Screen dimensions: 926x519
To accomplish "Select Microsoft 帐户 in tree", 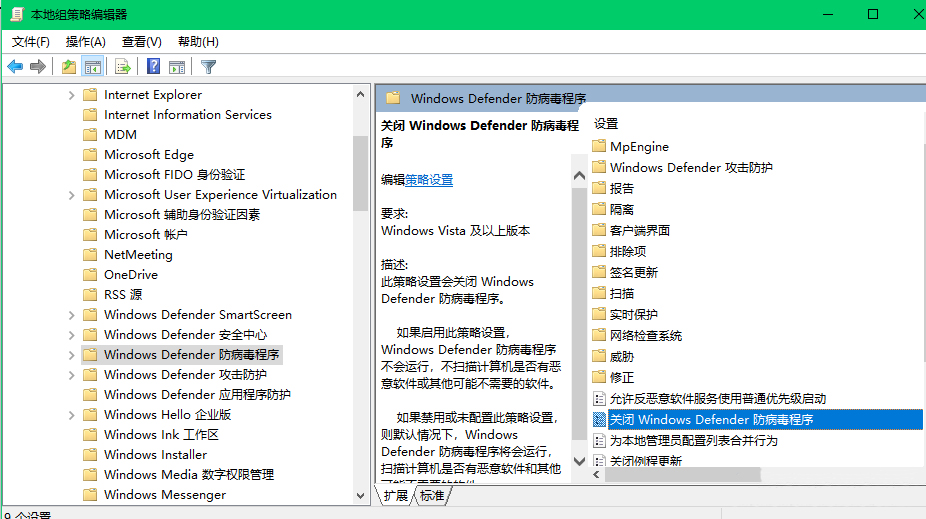I will pyautogui.click(x=145, y=234).
